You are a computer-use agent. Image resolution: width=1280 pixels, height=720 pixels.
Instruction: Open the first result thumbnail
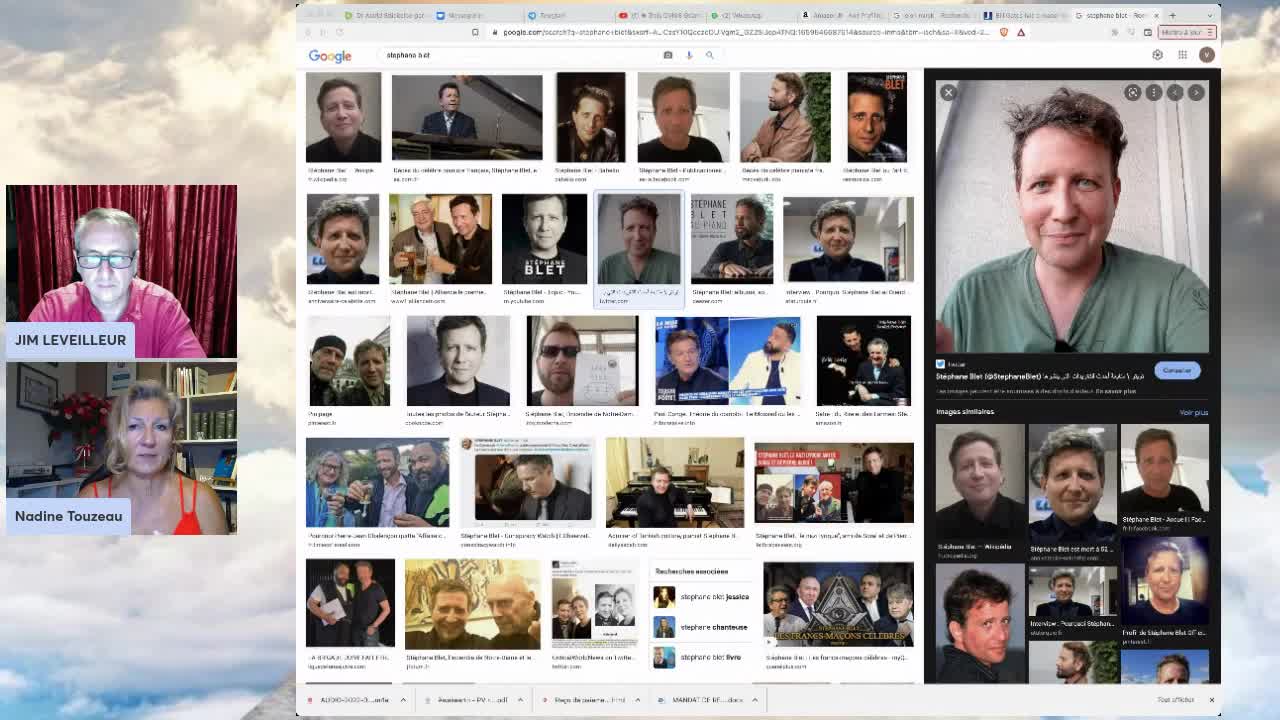point(343,117)
